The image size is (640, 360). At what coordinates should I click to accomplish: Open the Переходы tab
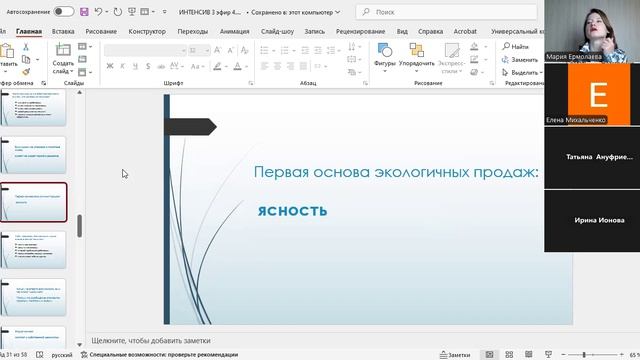pyautogui.click(x=193, y=31)
